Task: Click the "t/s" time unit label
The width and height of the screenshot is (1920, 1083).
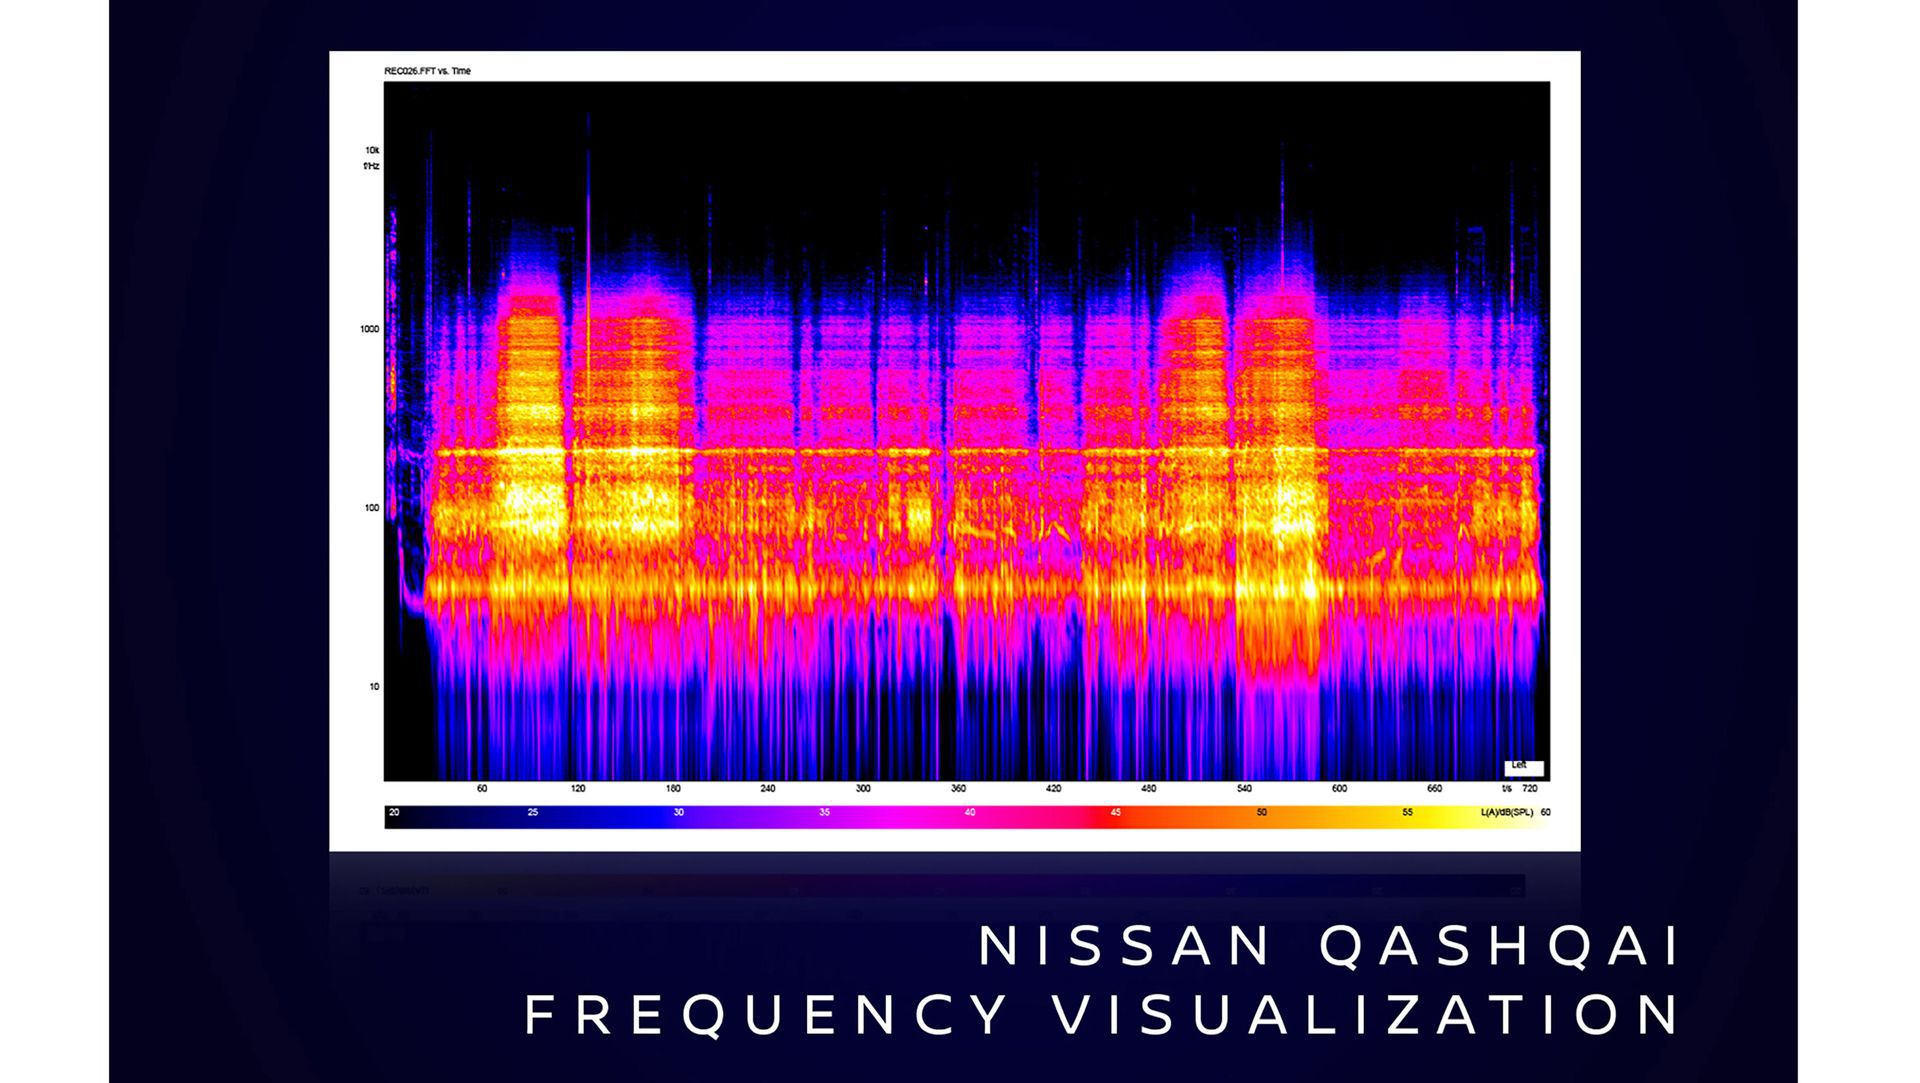Action: [x=1507, y=789]
